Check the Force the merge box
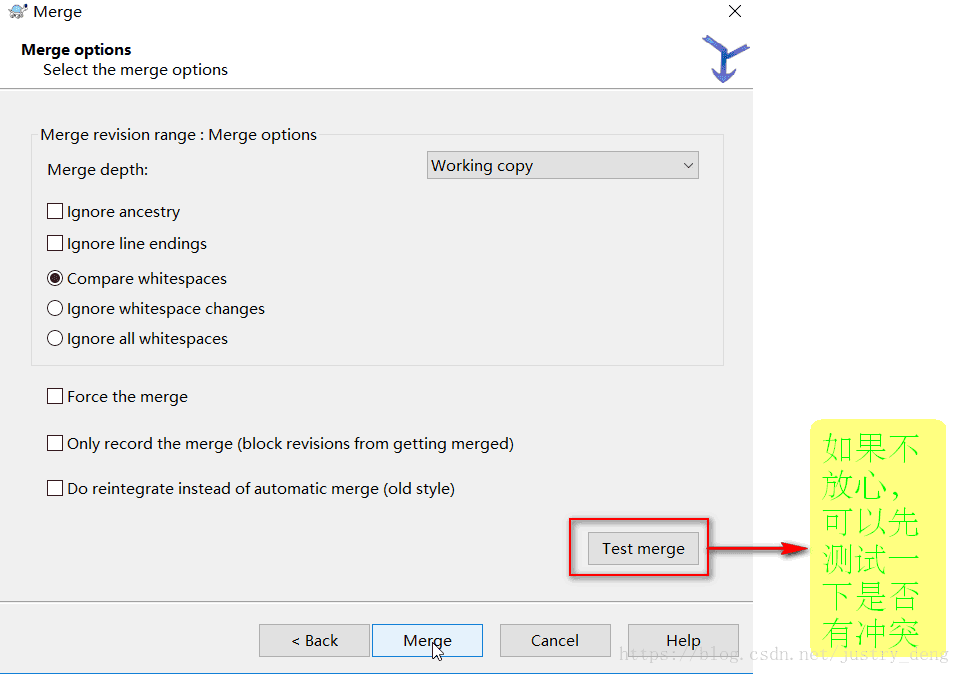Viewport: 961px width, 674px height. click(x=55, y=396)
